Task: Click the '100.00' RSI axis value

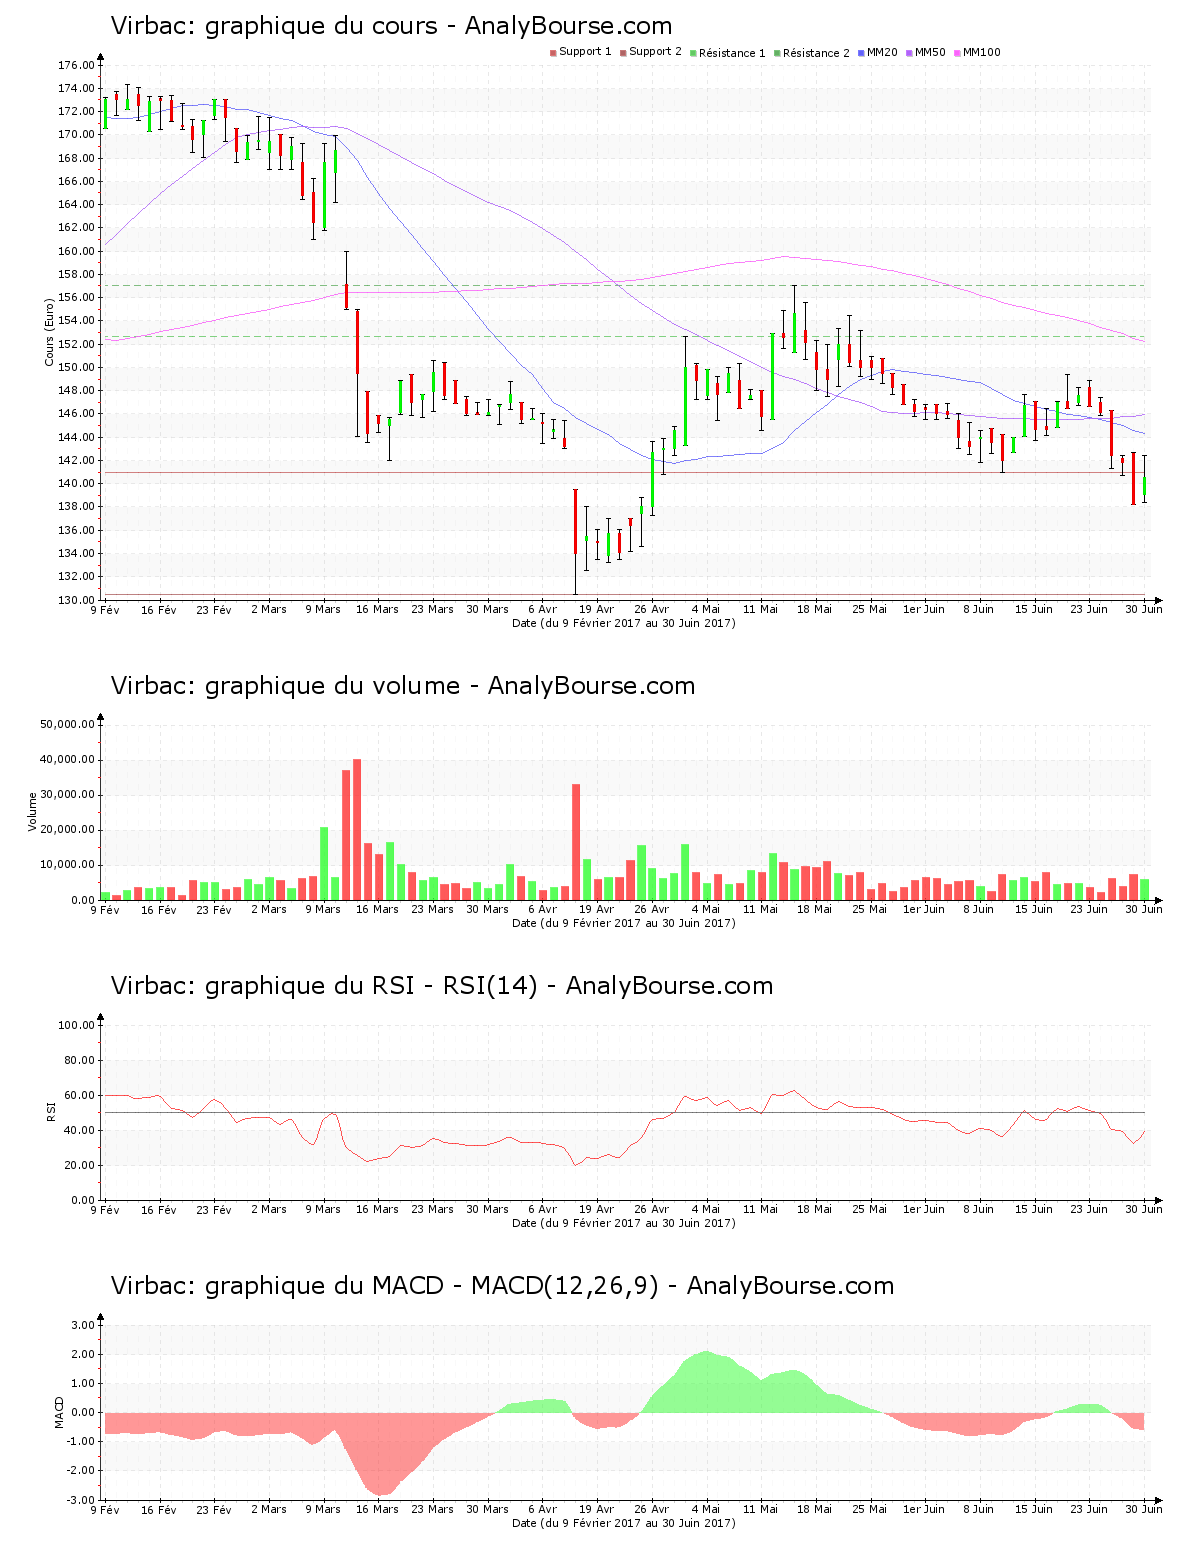Action: click(76, 1025)
